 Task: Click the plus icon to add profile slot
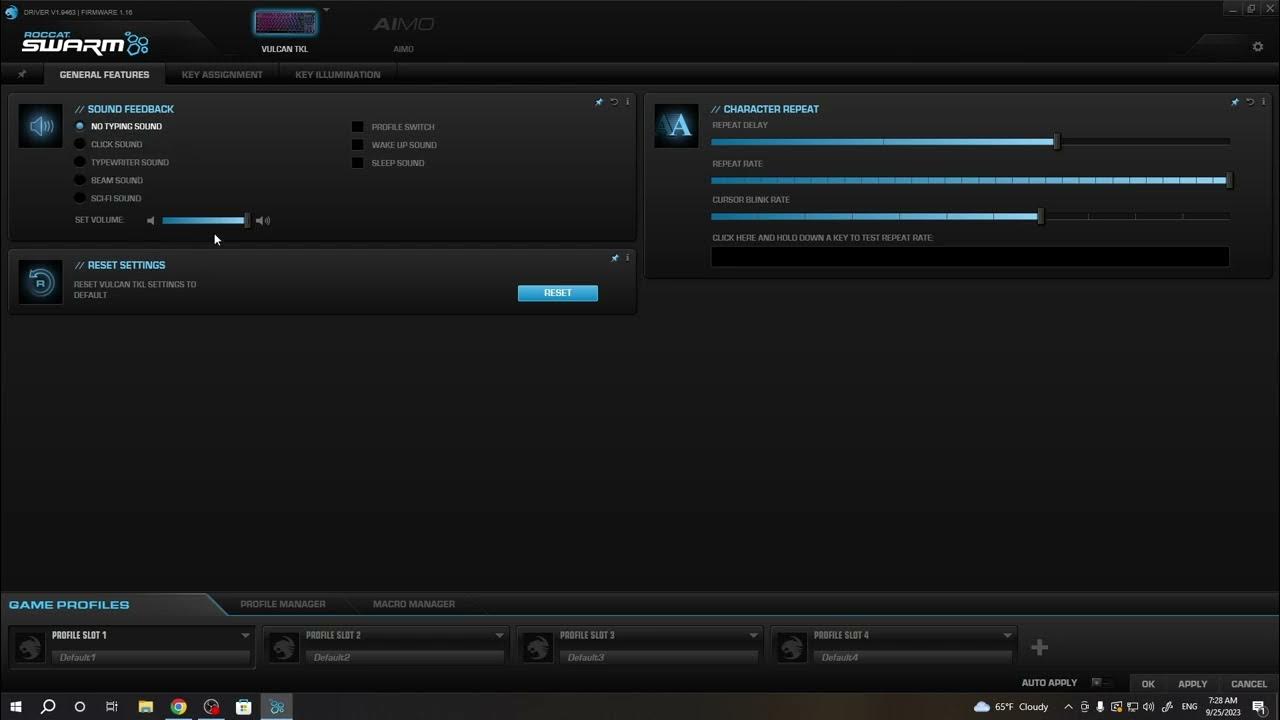1039,648
